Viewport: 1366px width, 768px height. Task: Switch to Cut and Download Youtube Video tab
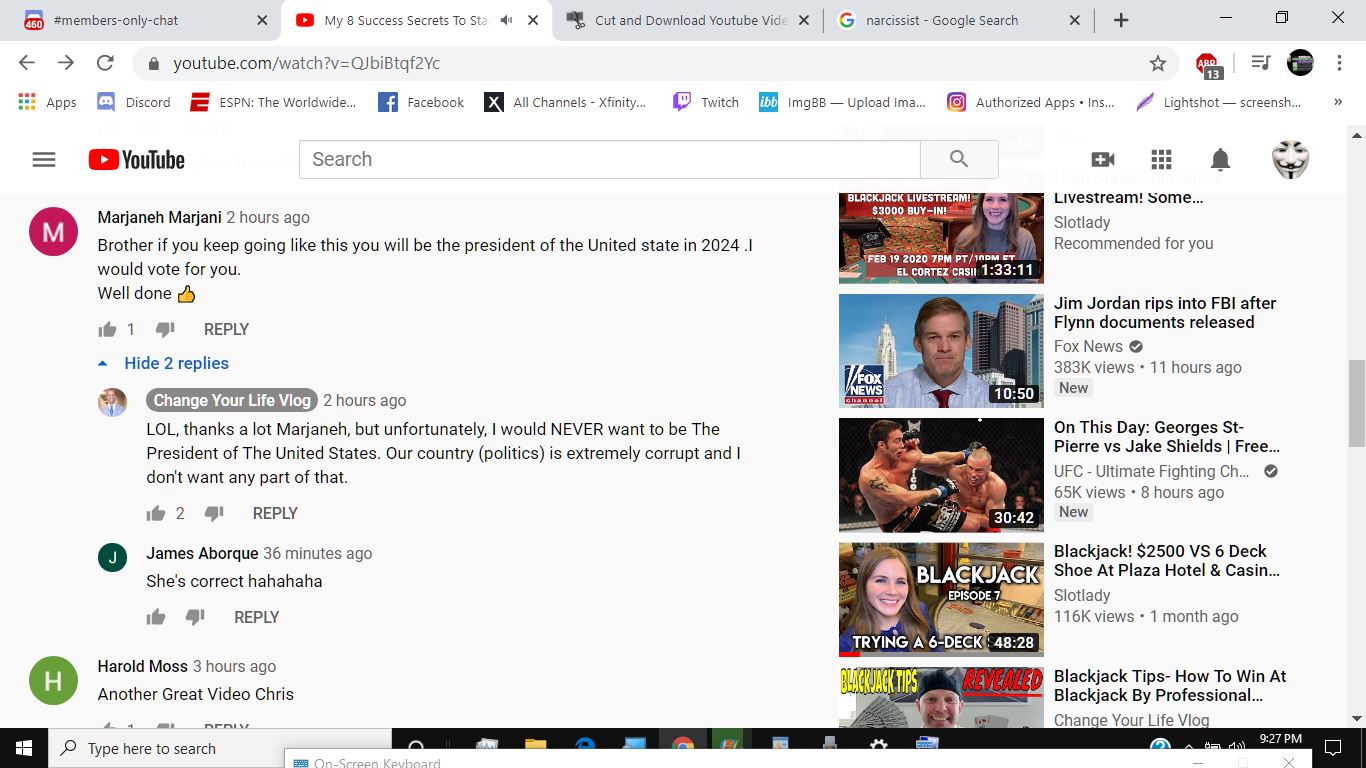[690, 20]
